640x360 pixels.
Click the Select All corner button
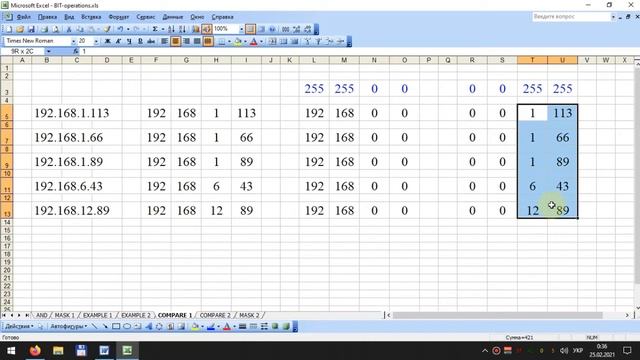coord(6,60)
